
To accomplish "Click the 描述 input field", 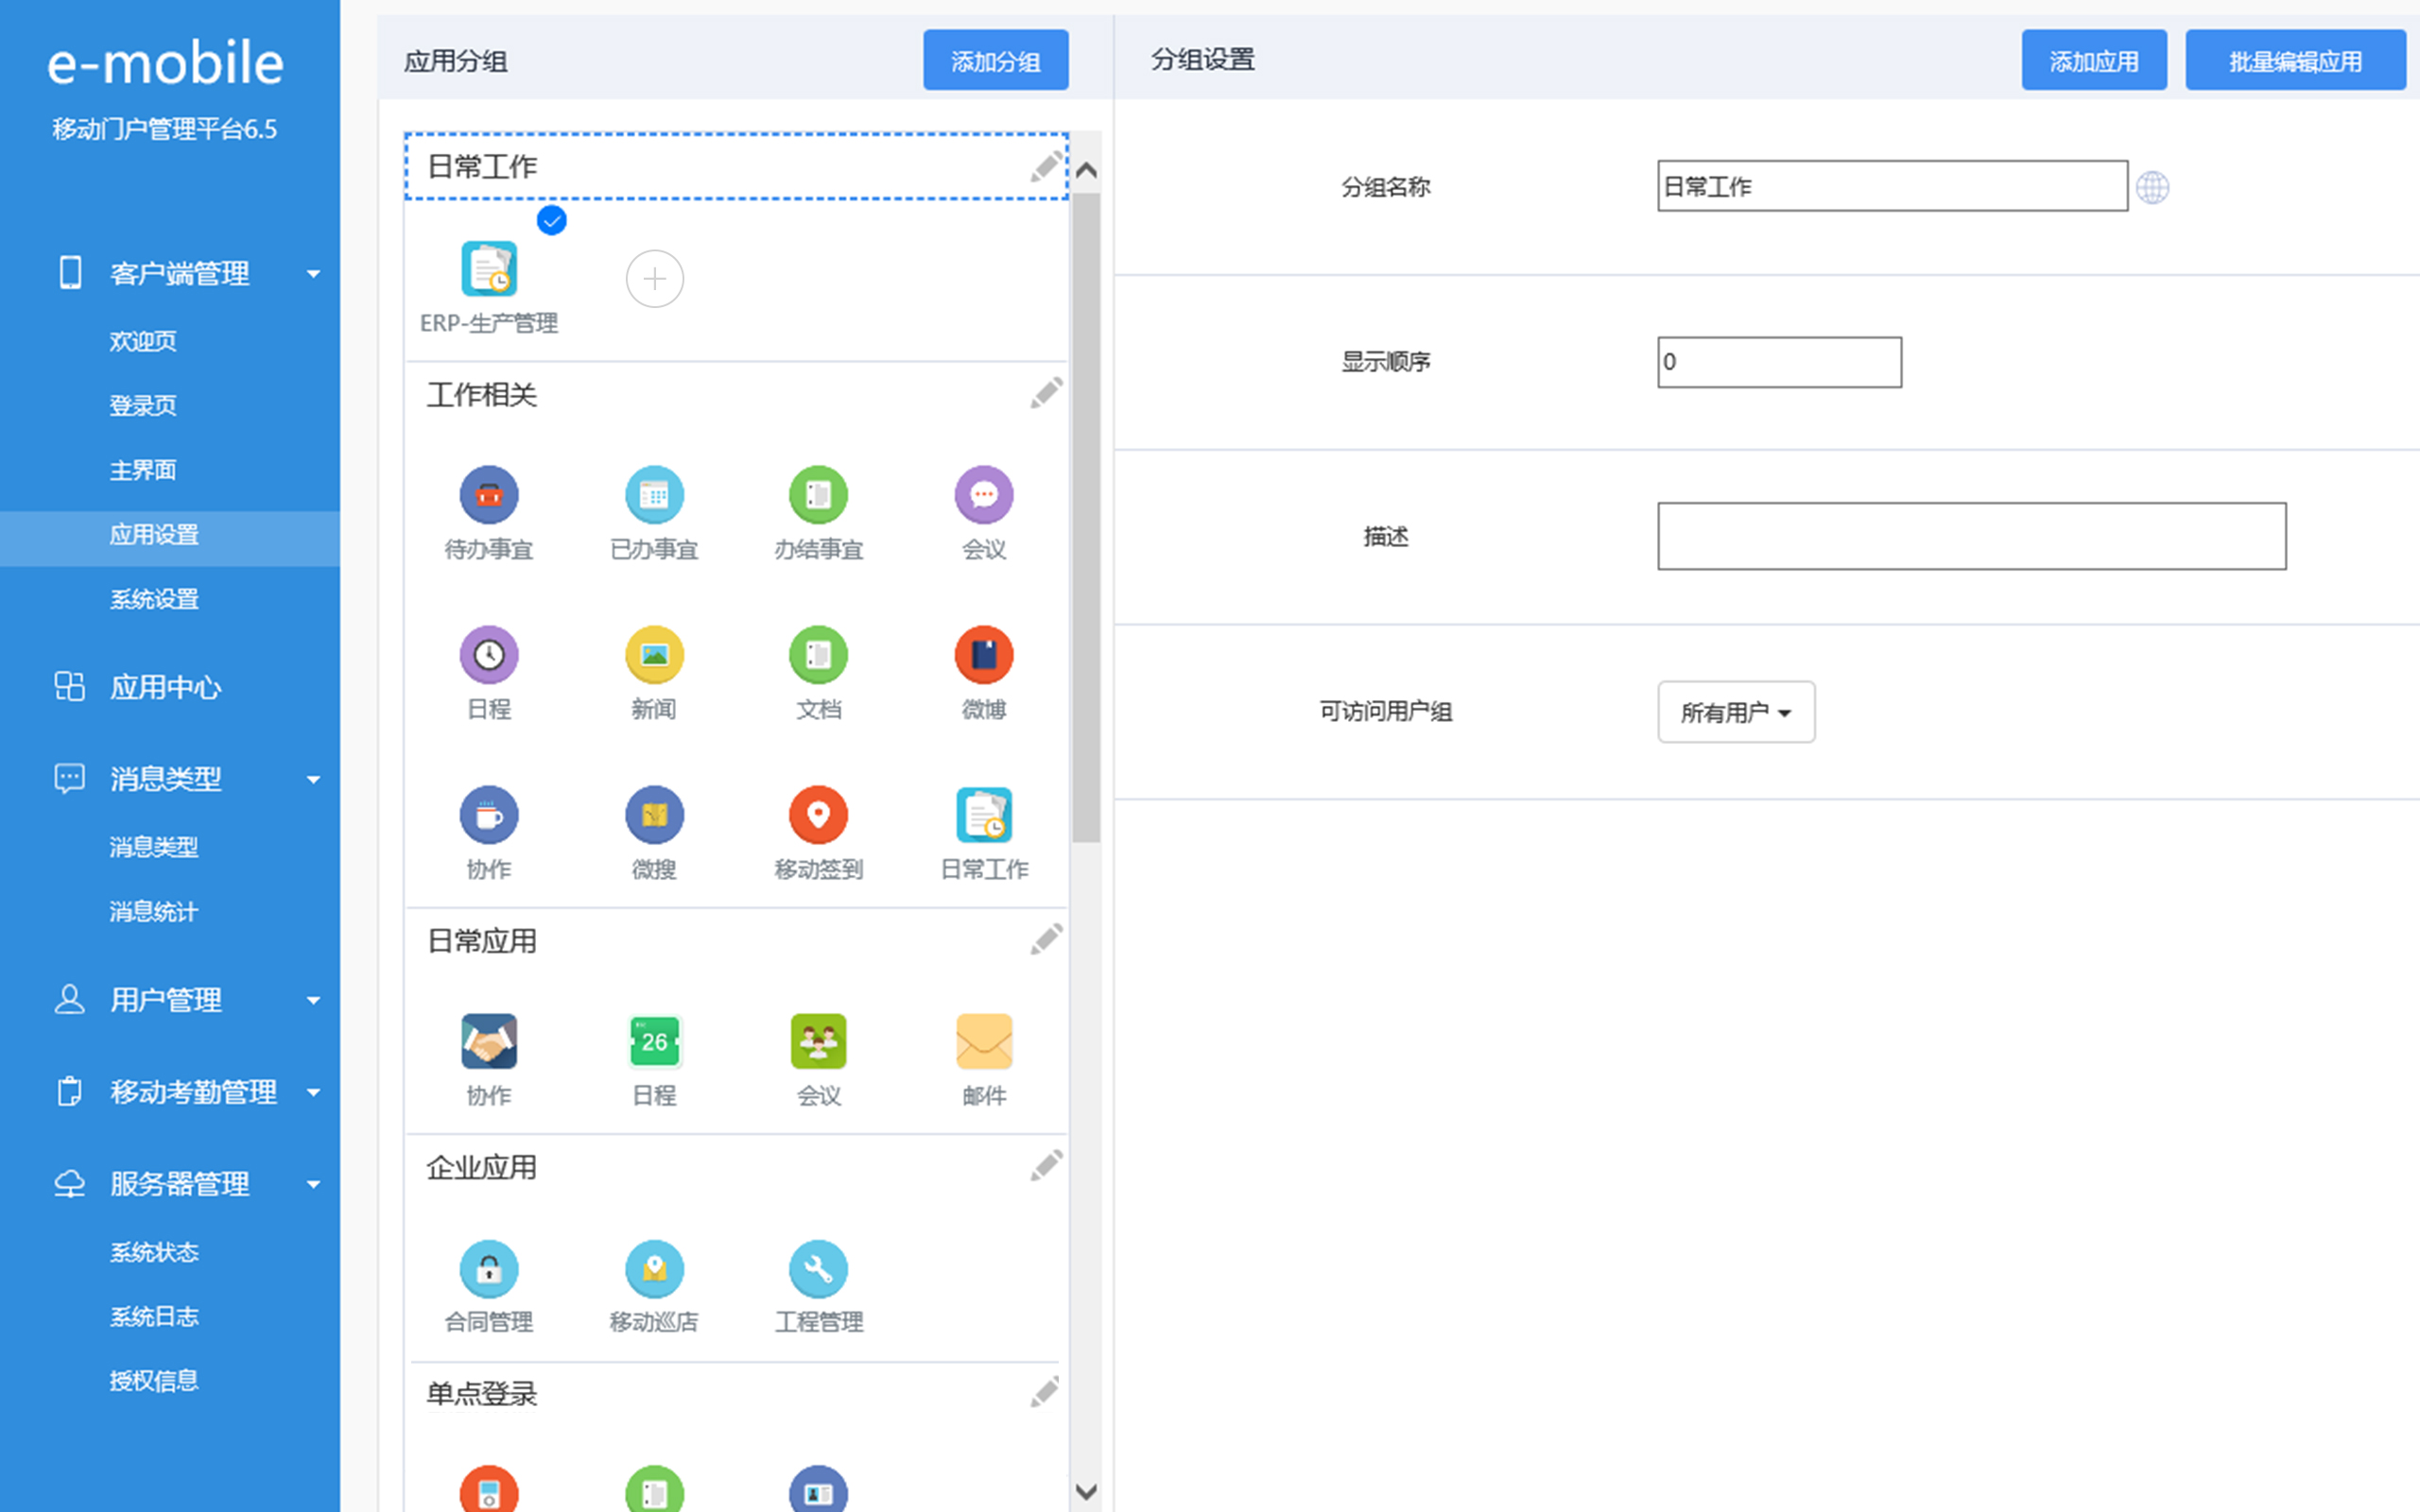I will [1971, 536].
